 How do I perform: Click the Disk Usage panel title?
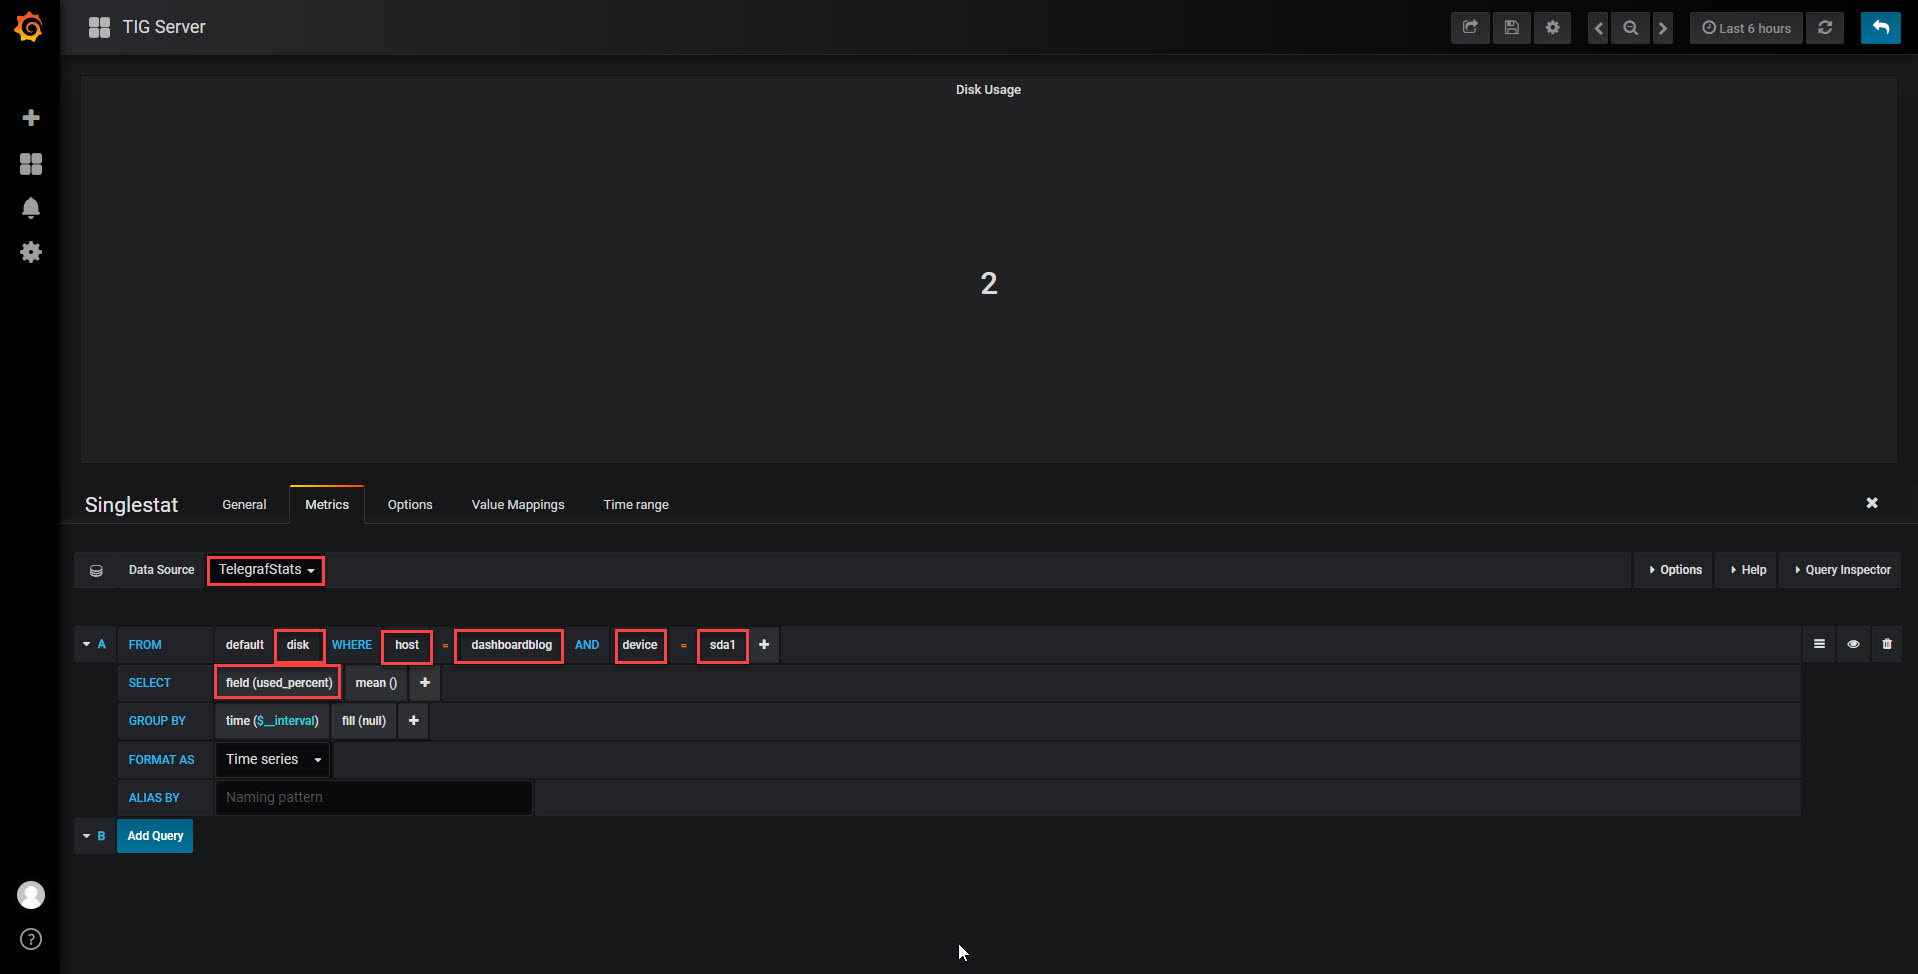coord(988,90)
